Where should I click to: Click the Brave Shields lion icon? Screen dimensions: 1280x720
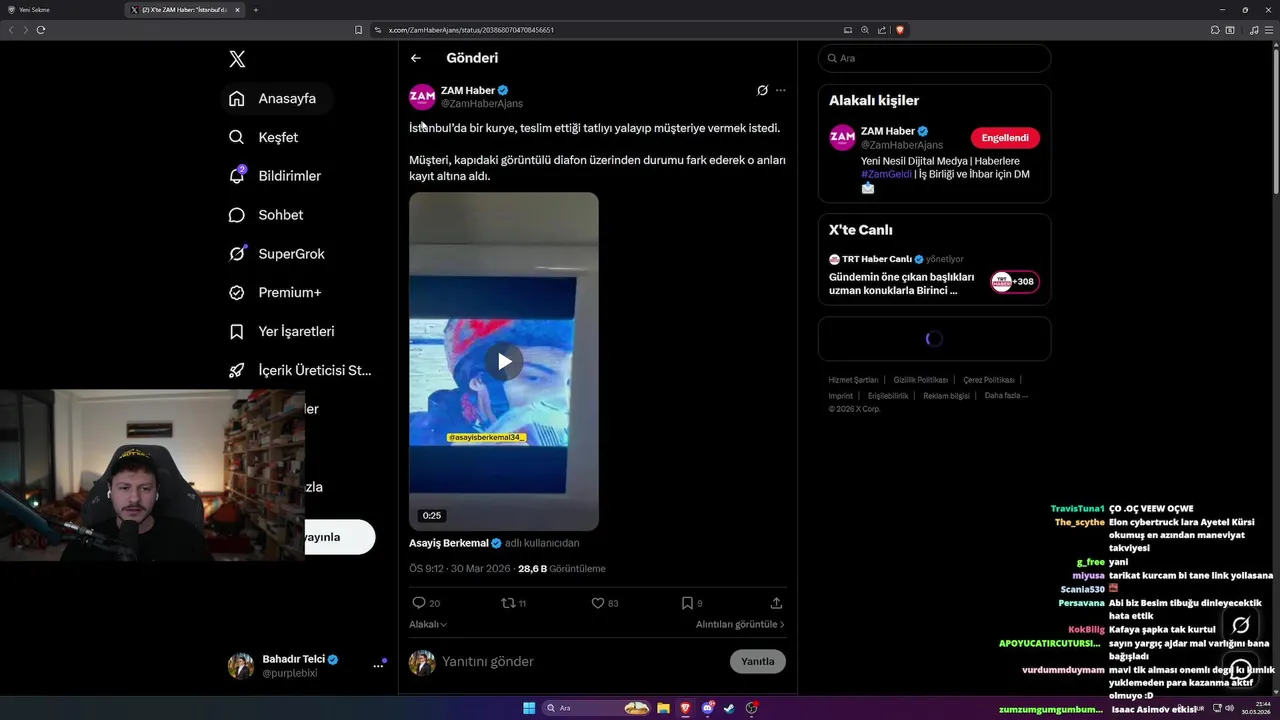pyautogui.click(x=900, y=30)
